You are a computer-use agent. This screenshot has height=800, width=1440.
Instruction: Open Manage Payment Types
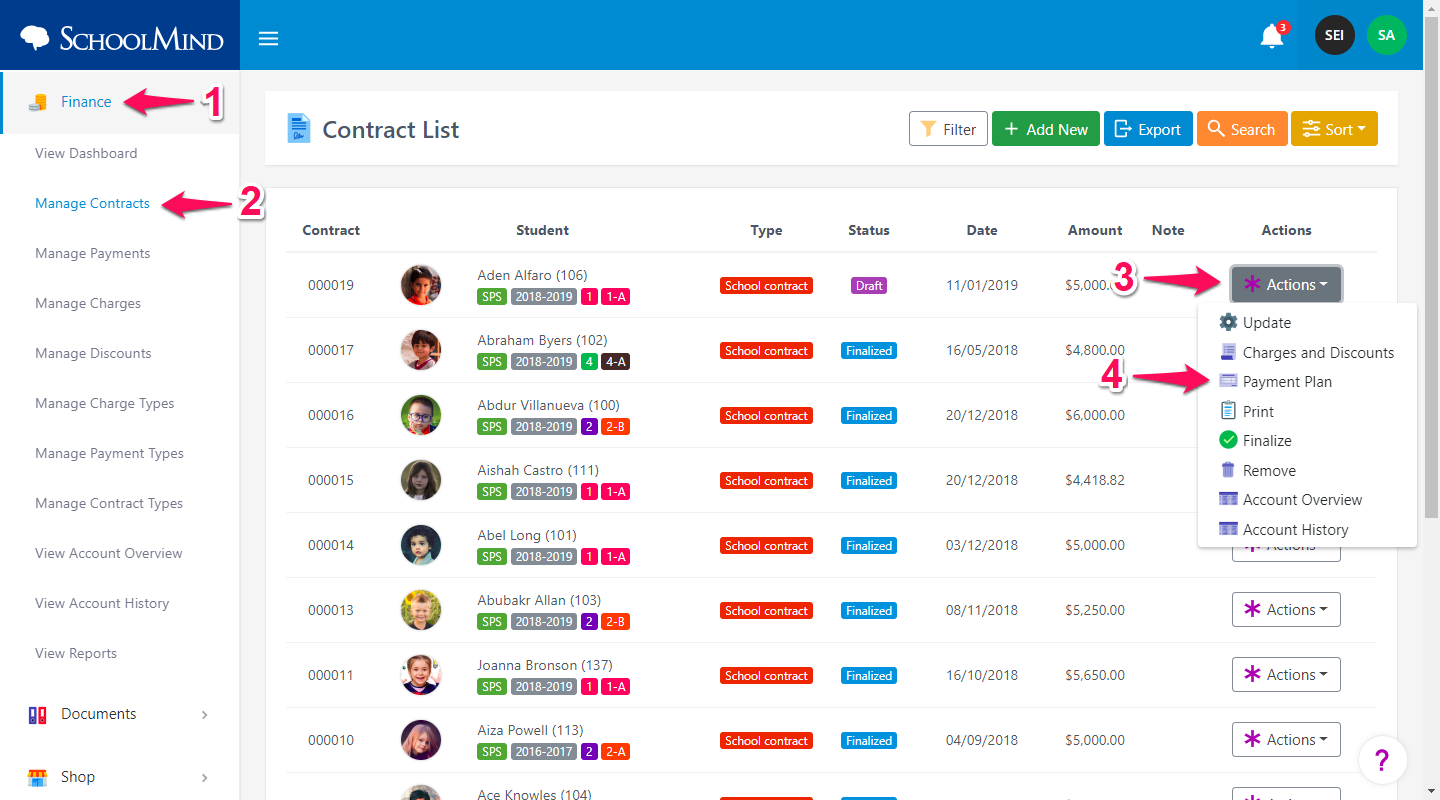109,453
